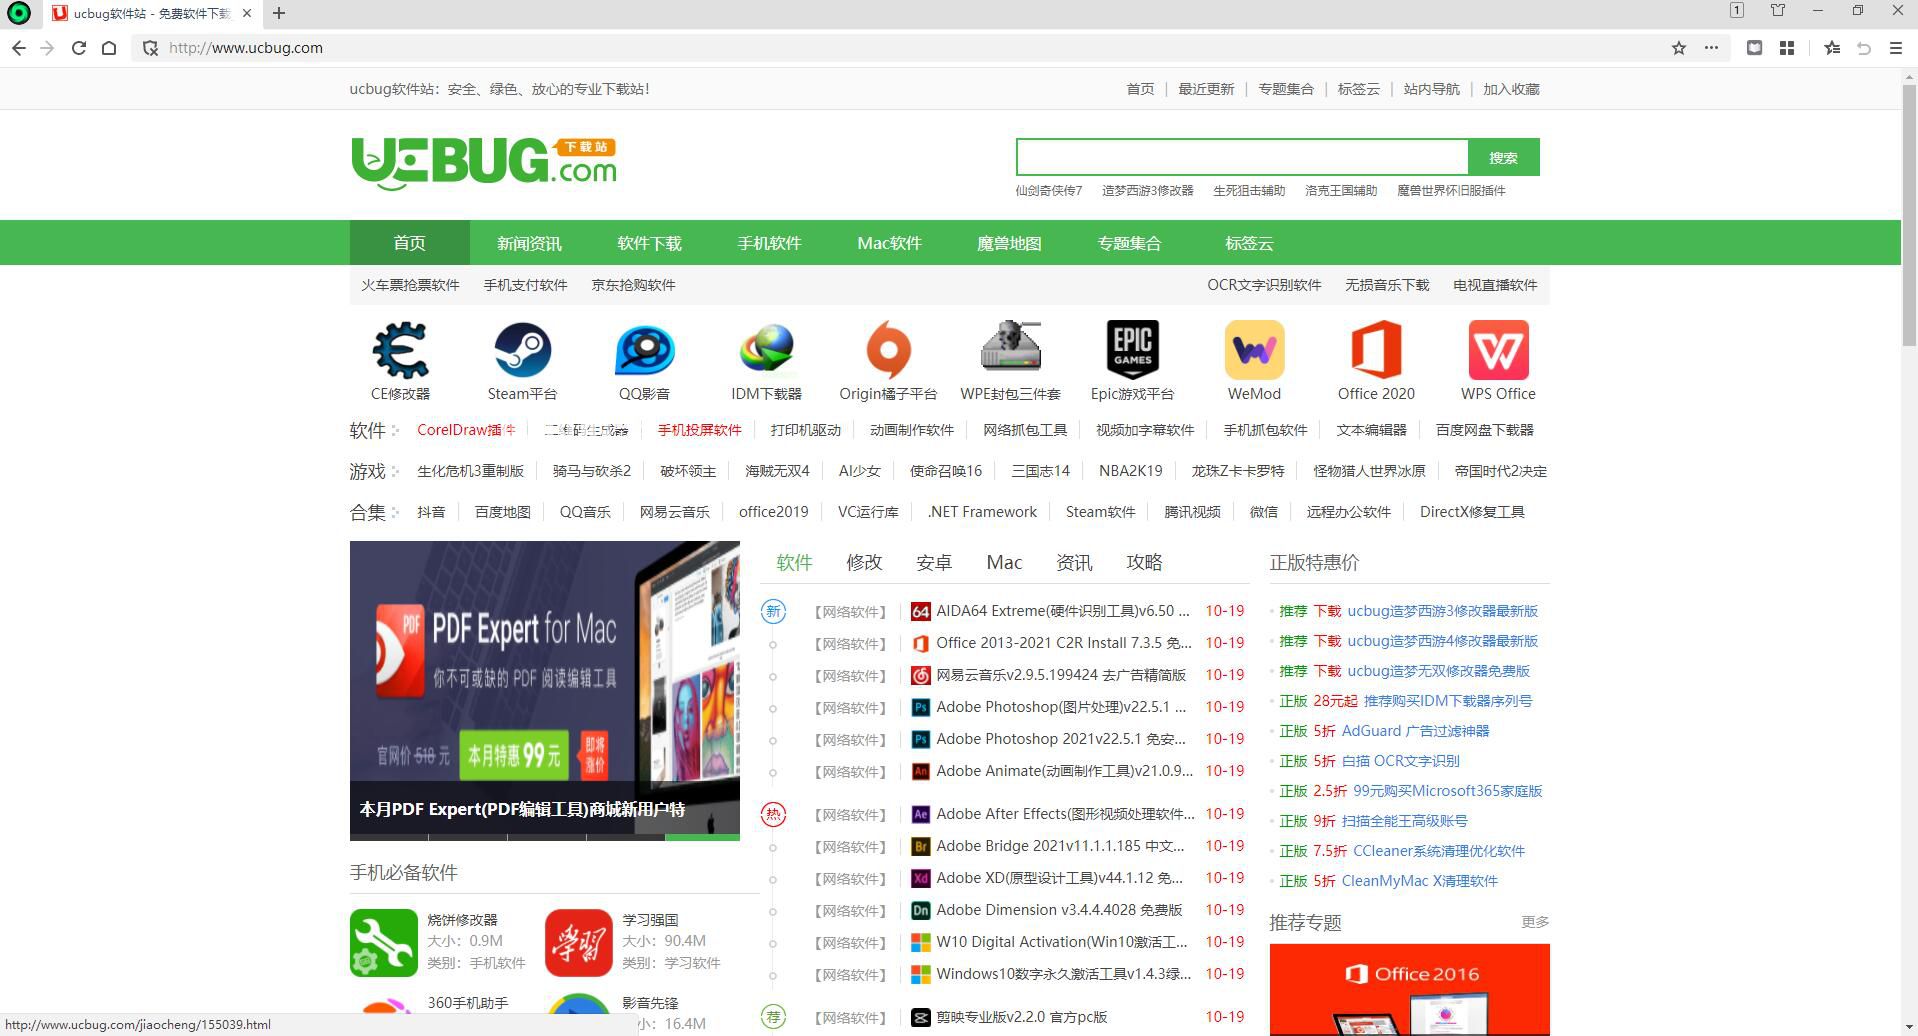Viewport: 1918px width, 1036px height.
Task: Click the green 搜索 button
Action: (x=1503, y=157)
